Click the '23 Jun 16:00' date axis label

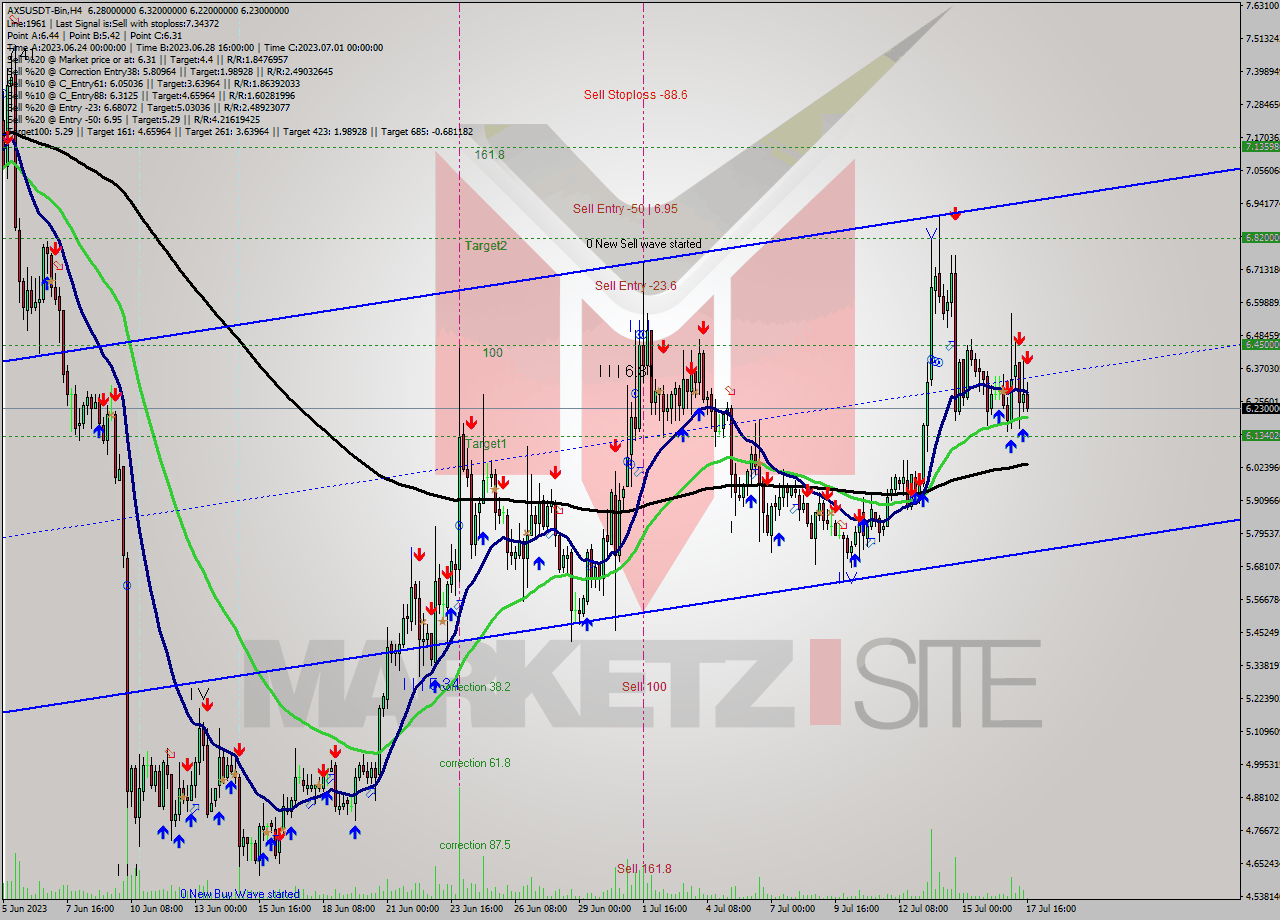click(x=476, y=909)
